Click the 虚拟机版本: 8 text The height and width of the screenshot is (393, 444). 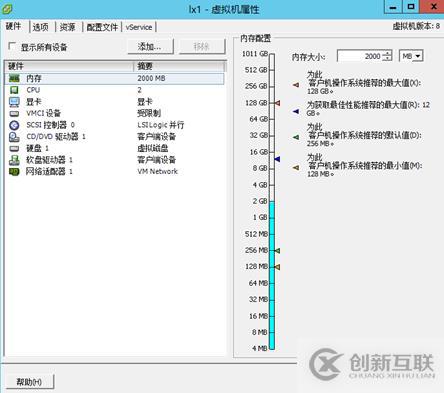pyautogui.click(x=416, y=26)
